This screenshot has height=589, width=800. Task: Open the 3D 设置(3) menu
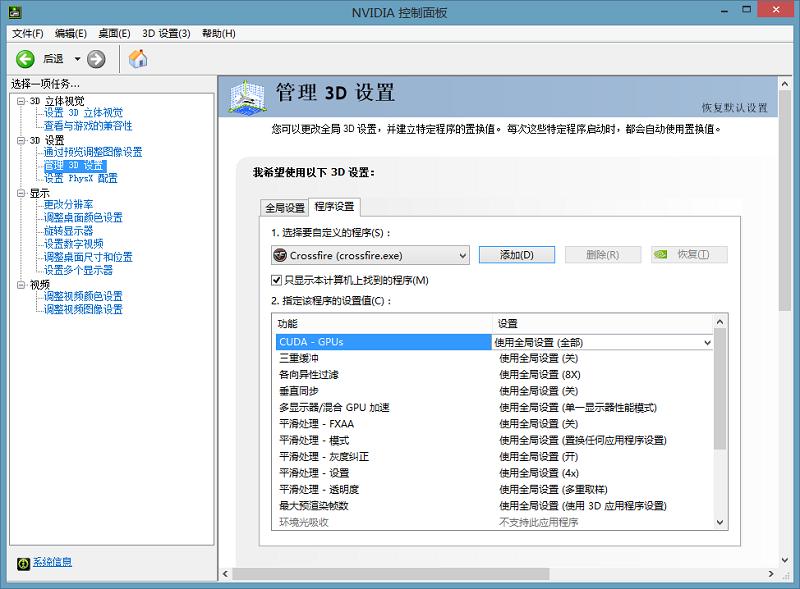tap(166, 33)
